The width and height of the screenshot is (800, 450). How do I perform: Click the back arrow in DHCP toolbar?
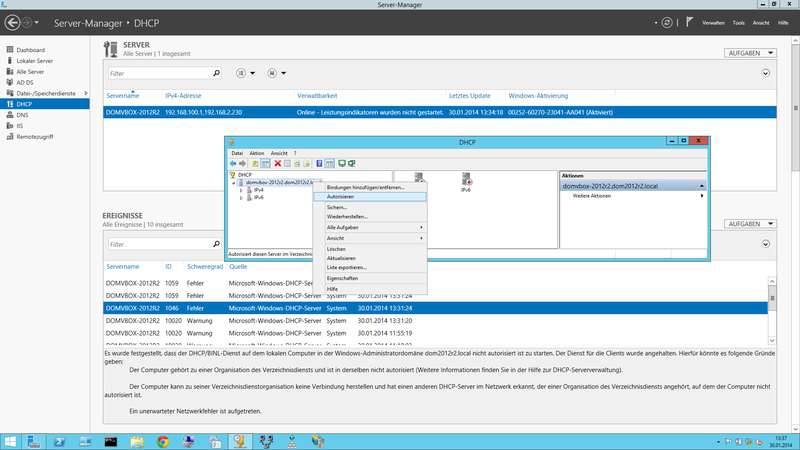point(233,163)
